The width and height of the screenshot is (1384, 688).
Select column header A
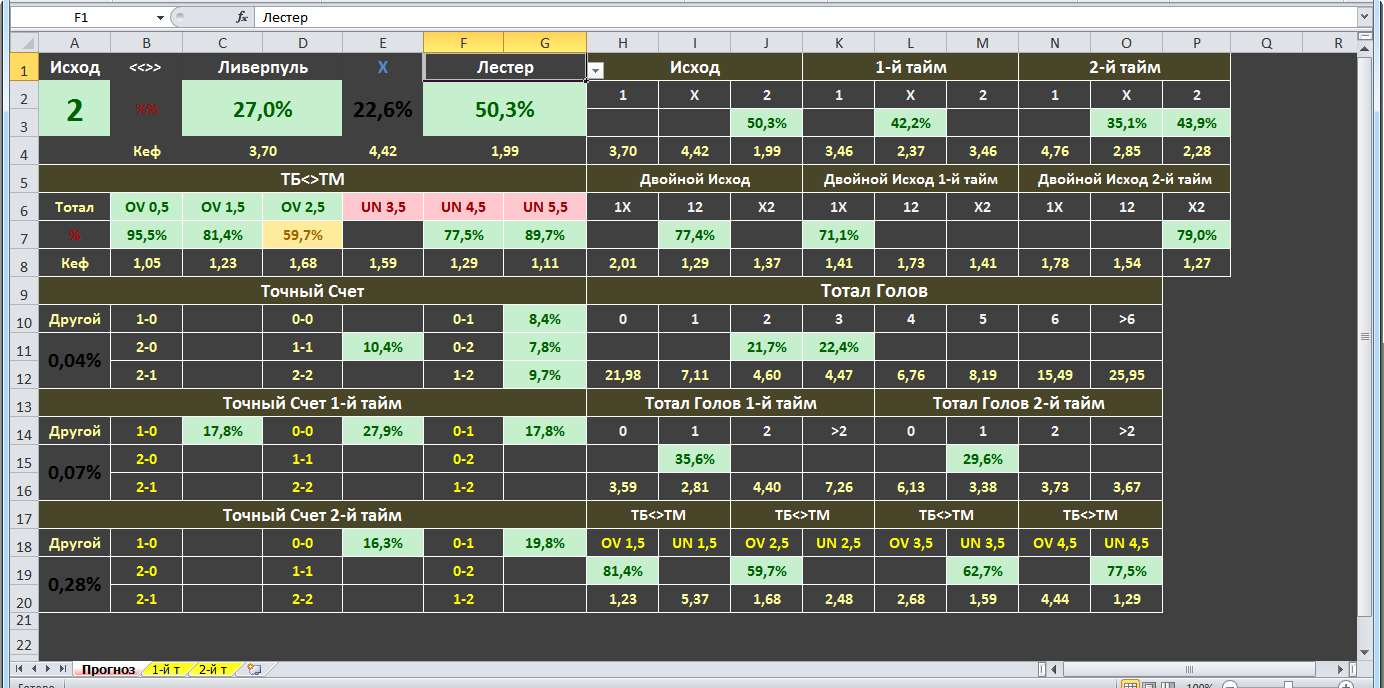[75, 42]
